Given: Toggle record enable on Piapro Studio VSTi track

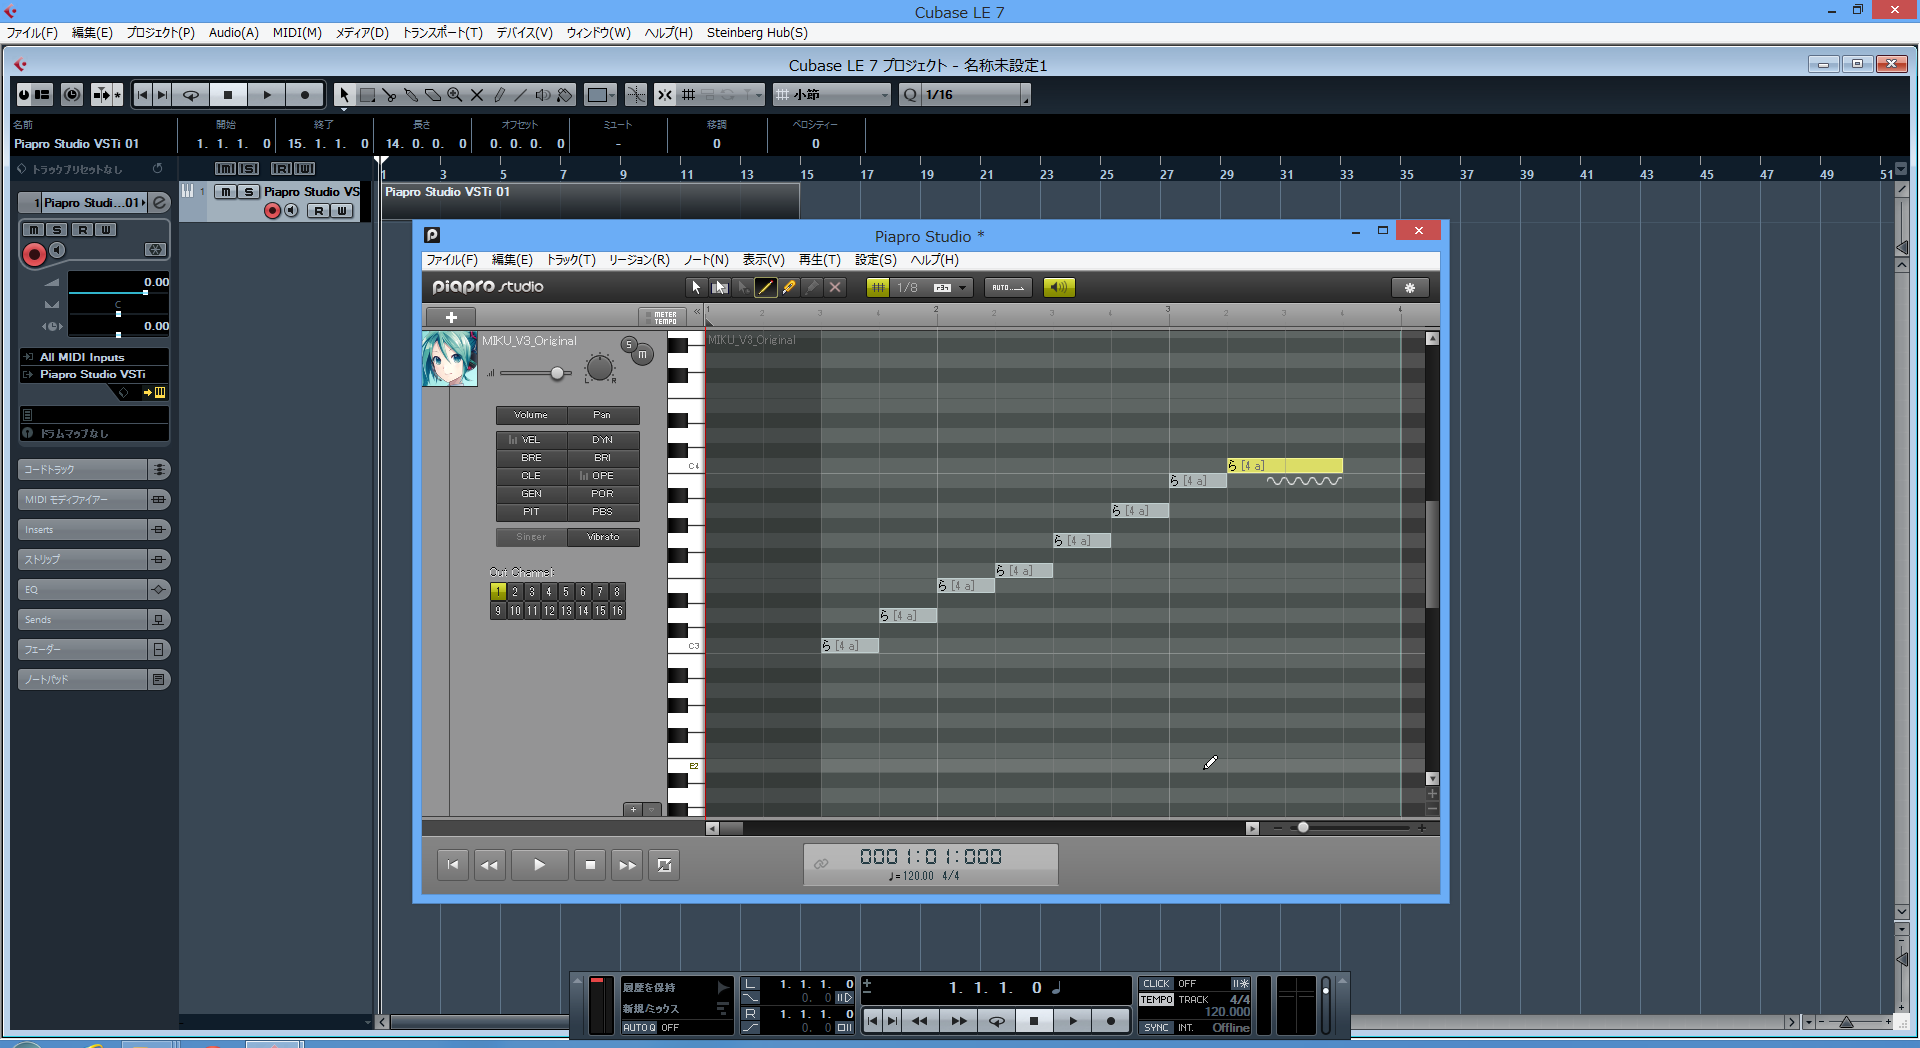Looking at the screenshot, I should click(272, 211).
